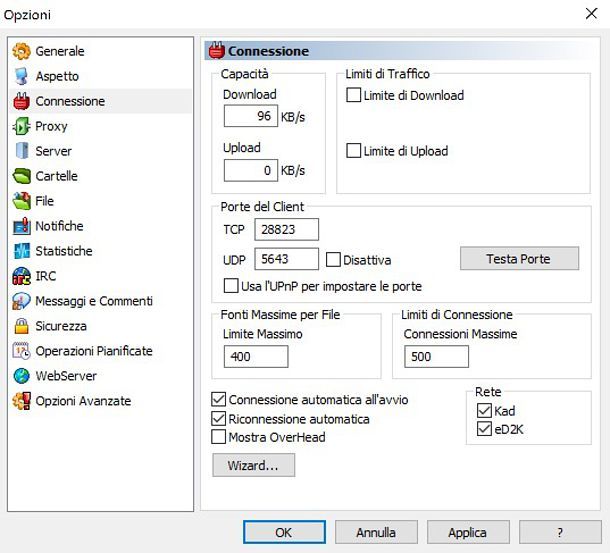Click the Notifiche icon
This screenshot has height=553, width=610.
21,226
